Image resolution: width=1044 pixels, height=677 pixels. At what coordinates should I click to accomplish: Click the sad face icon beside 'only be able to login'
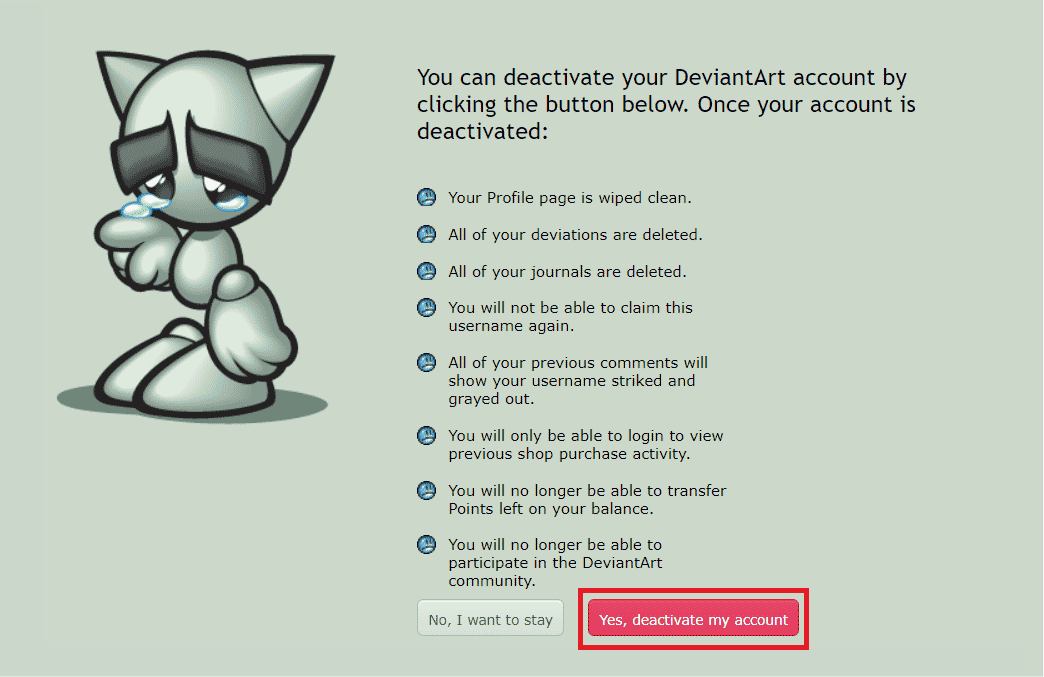(x=426, y=436)
